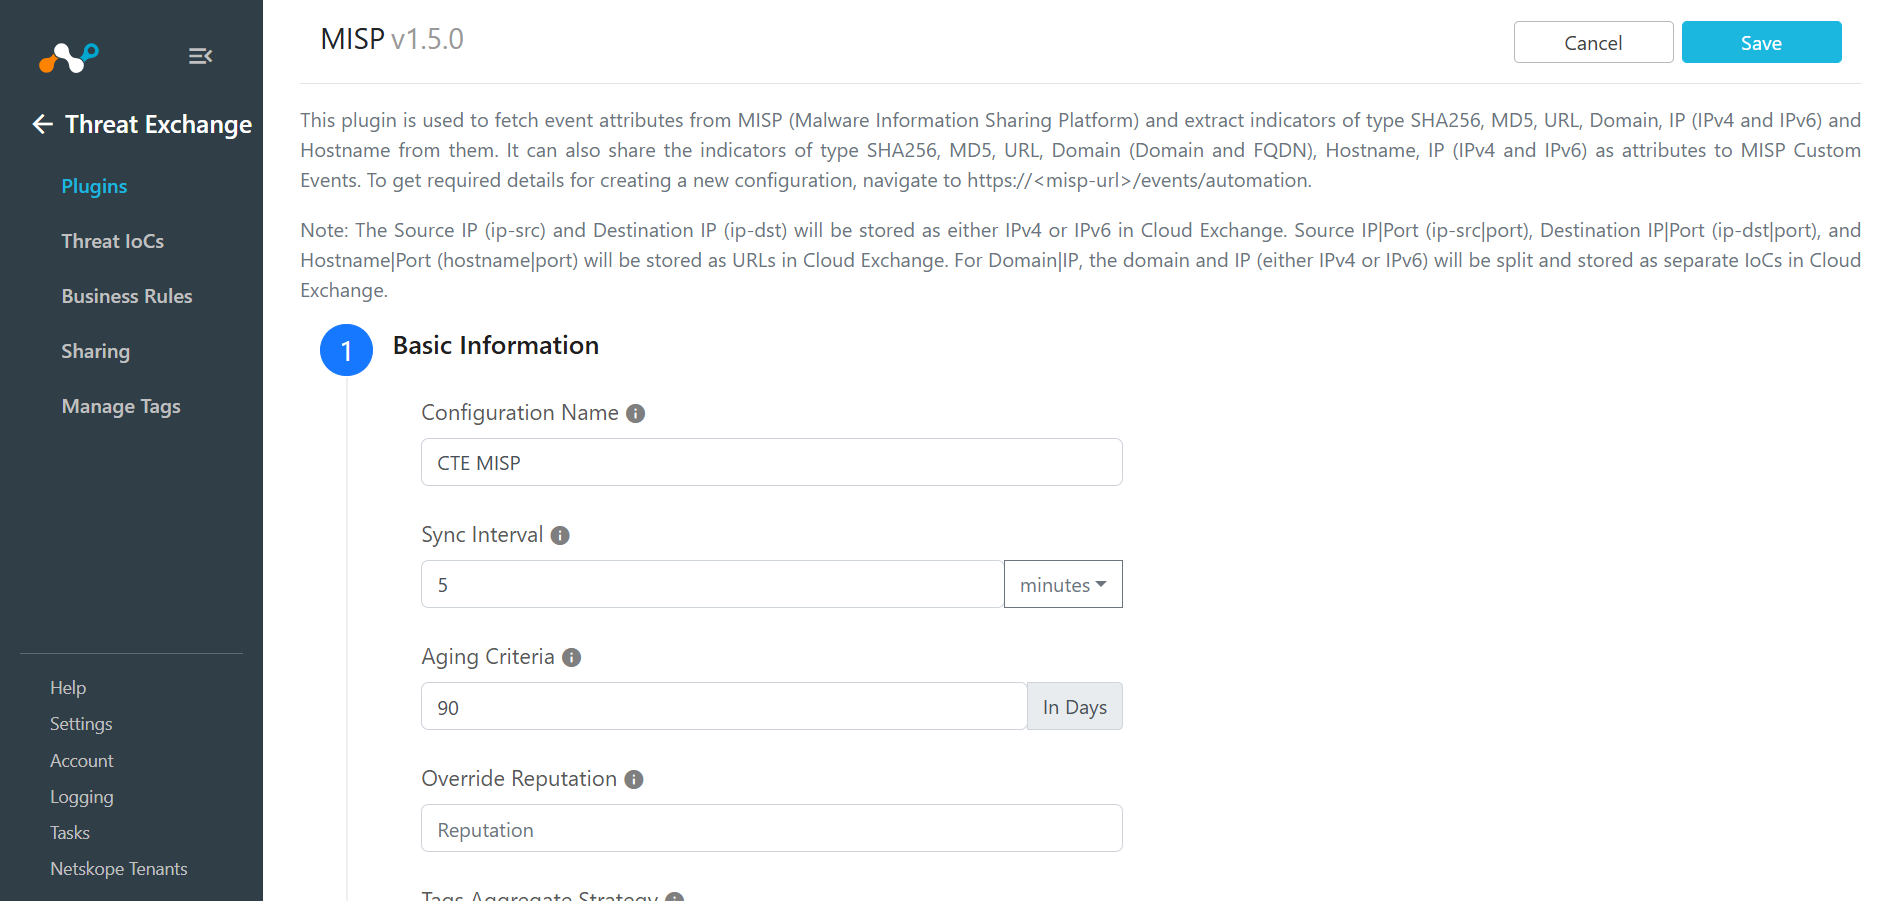Collapse the sidebar menu icon

200,56
